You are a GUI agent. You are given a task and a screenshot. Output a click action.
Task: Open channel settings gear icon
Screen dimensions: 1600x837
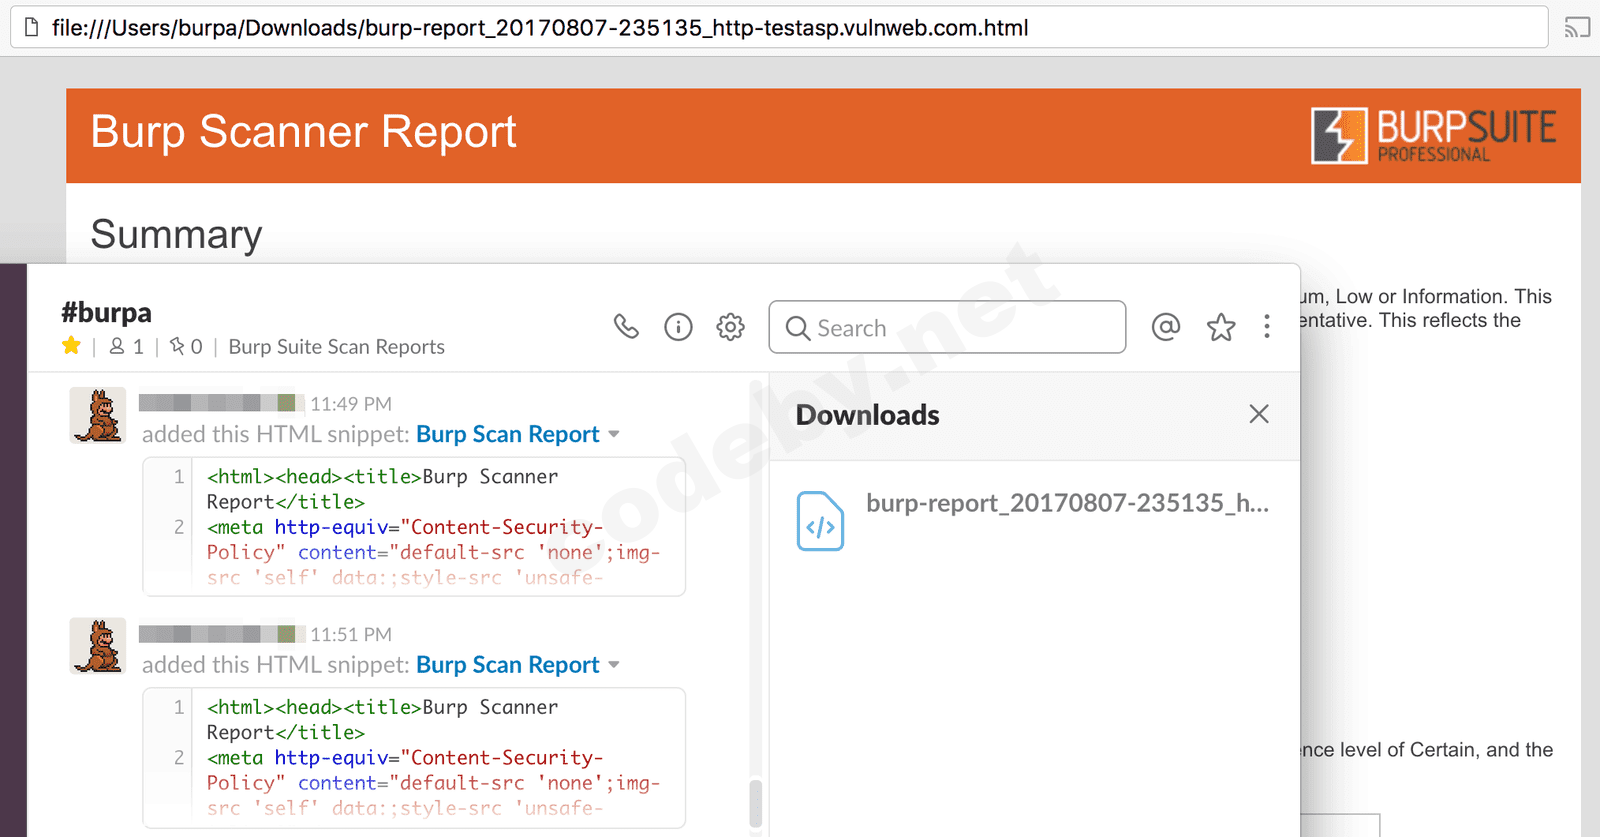coord(731,327)
